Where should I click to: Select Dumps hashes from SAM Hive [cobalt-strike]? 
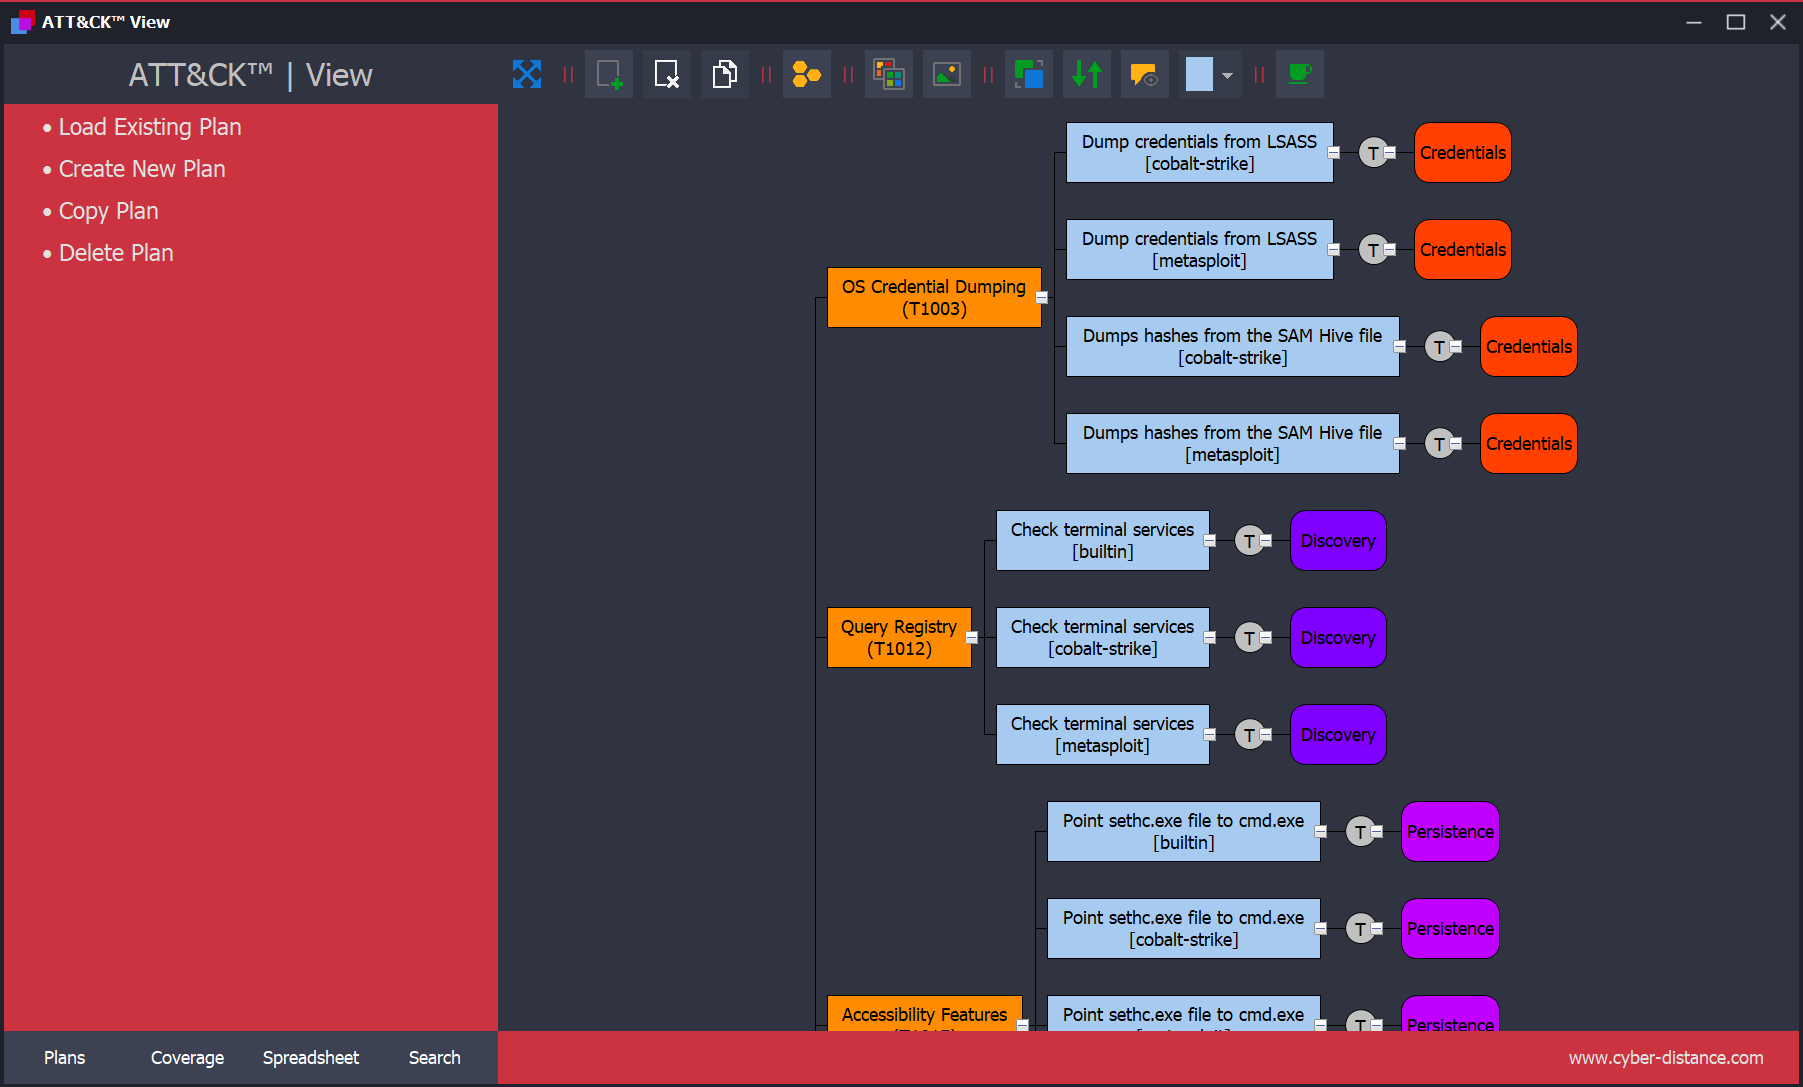coord(1233,346)
